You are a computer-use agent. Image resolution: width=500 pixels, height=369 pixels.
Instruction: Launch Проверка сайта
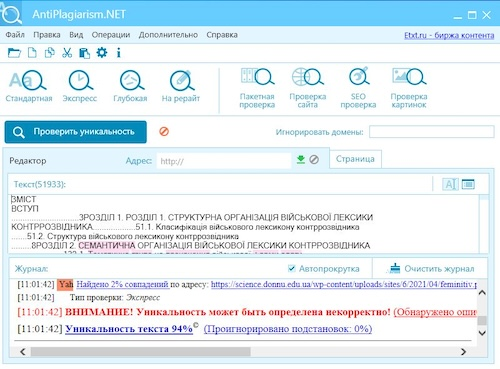(308, 88)
